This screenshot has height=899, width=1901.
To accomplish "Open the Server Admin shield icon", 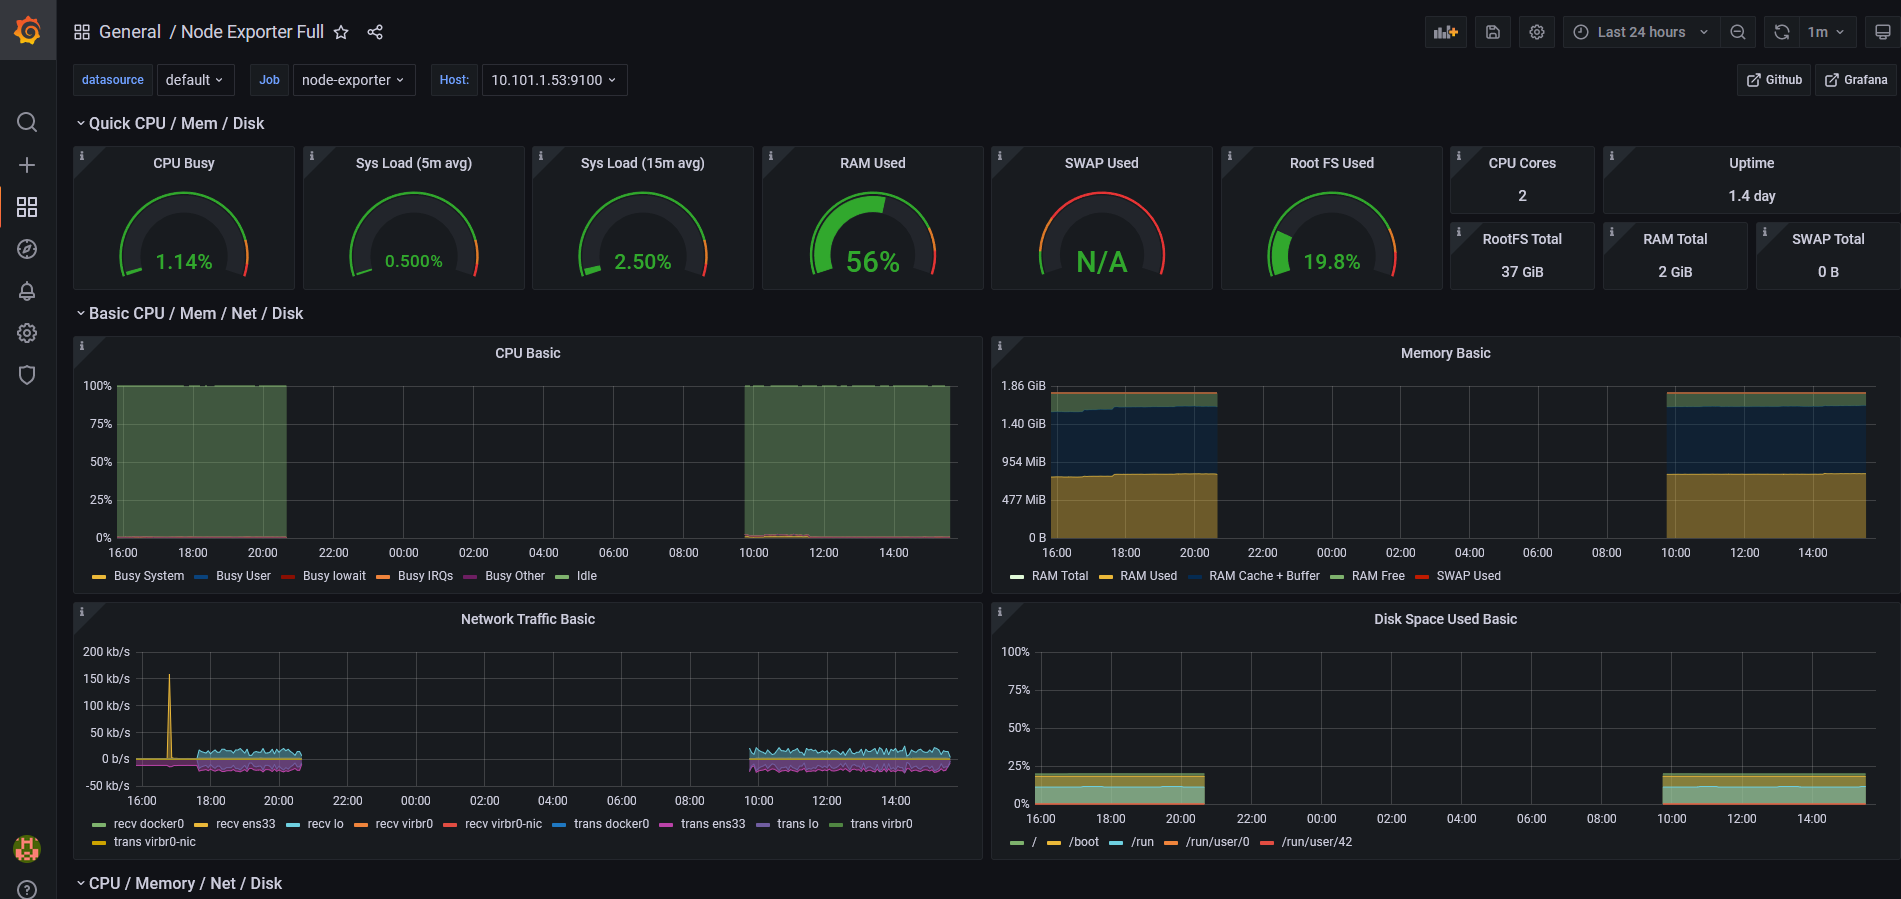I will pyautogui.click(x=27, y=375).
